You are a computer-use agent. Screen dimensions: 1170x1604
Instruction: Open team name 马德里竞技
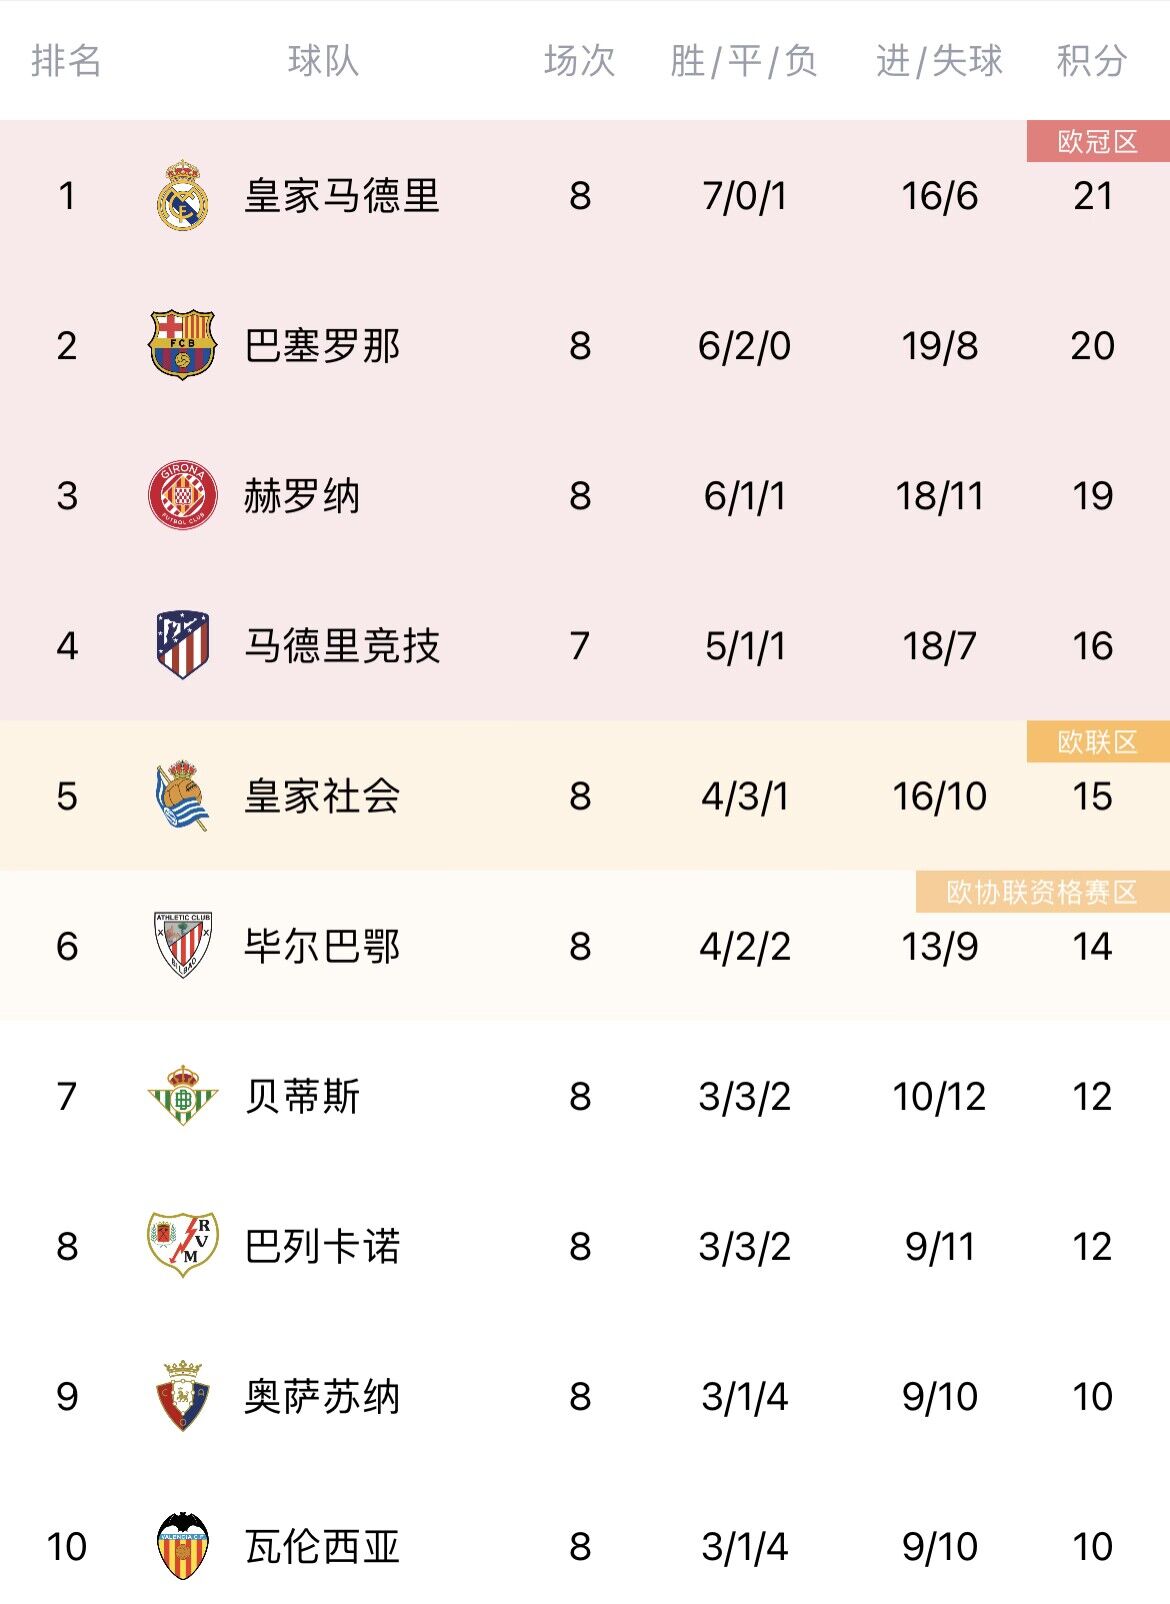(342, 645)
